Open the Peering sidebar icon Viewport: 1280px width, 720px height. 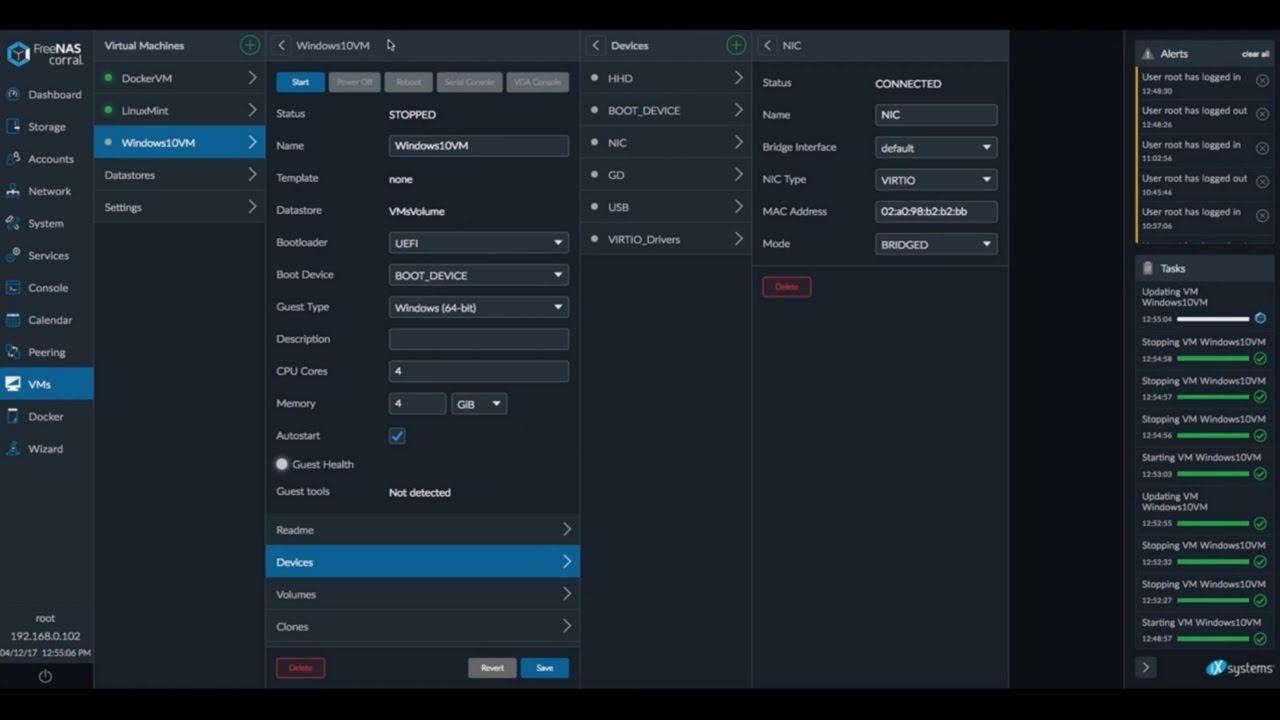[x=13, y=352]
